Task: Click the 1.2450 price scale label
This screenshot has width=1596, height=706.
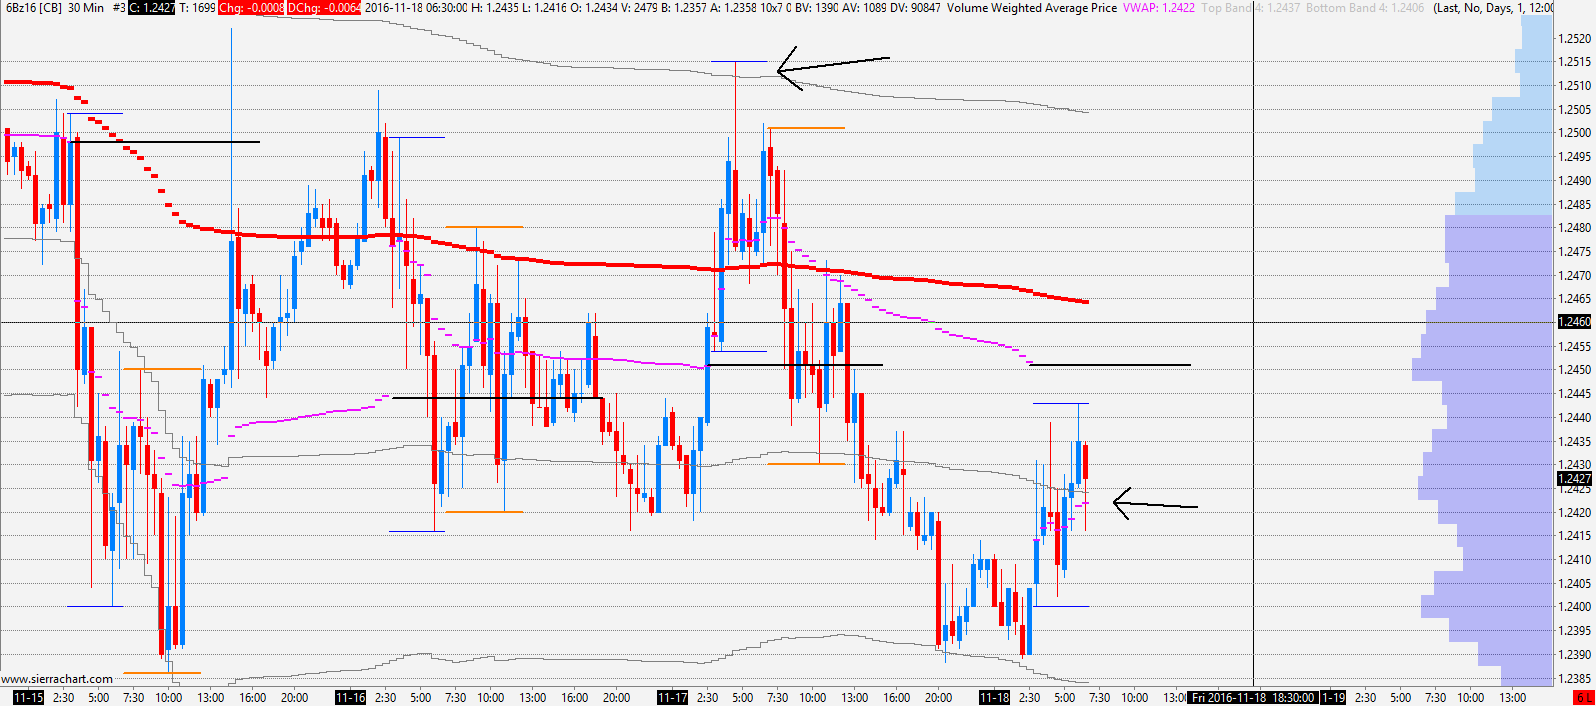Action: (x=1575, y=370)
